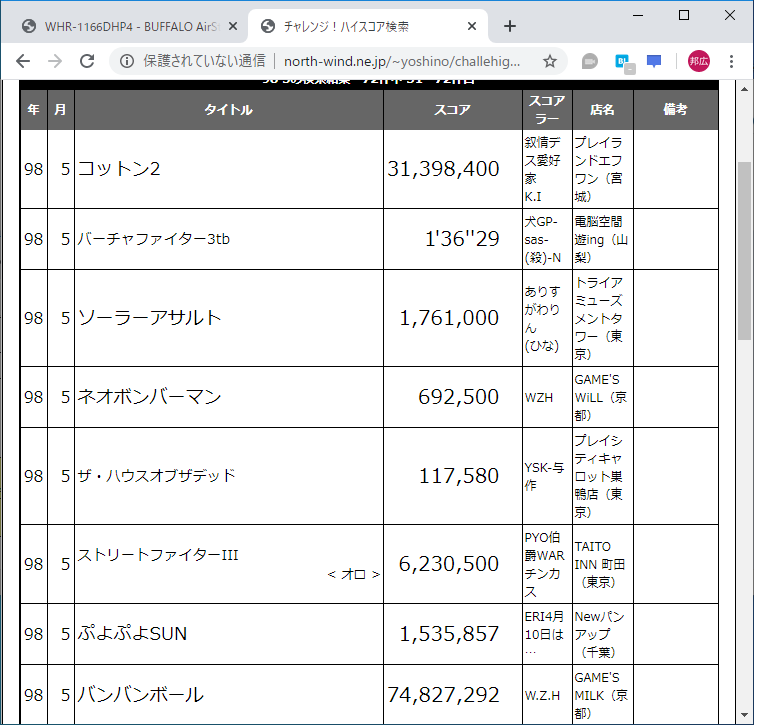Click the store 電脳空間遊ing（山梨）

click(601, 239)
